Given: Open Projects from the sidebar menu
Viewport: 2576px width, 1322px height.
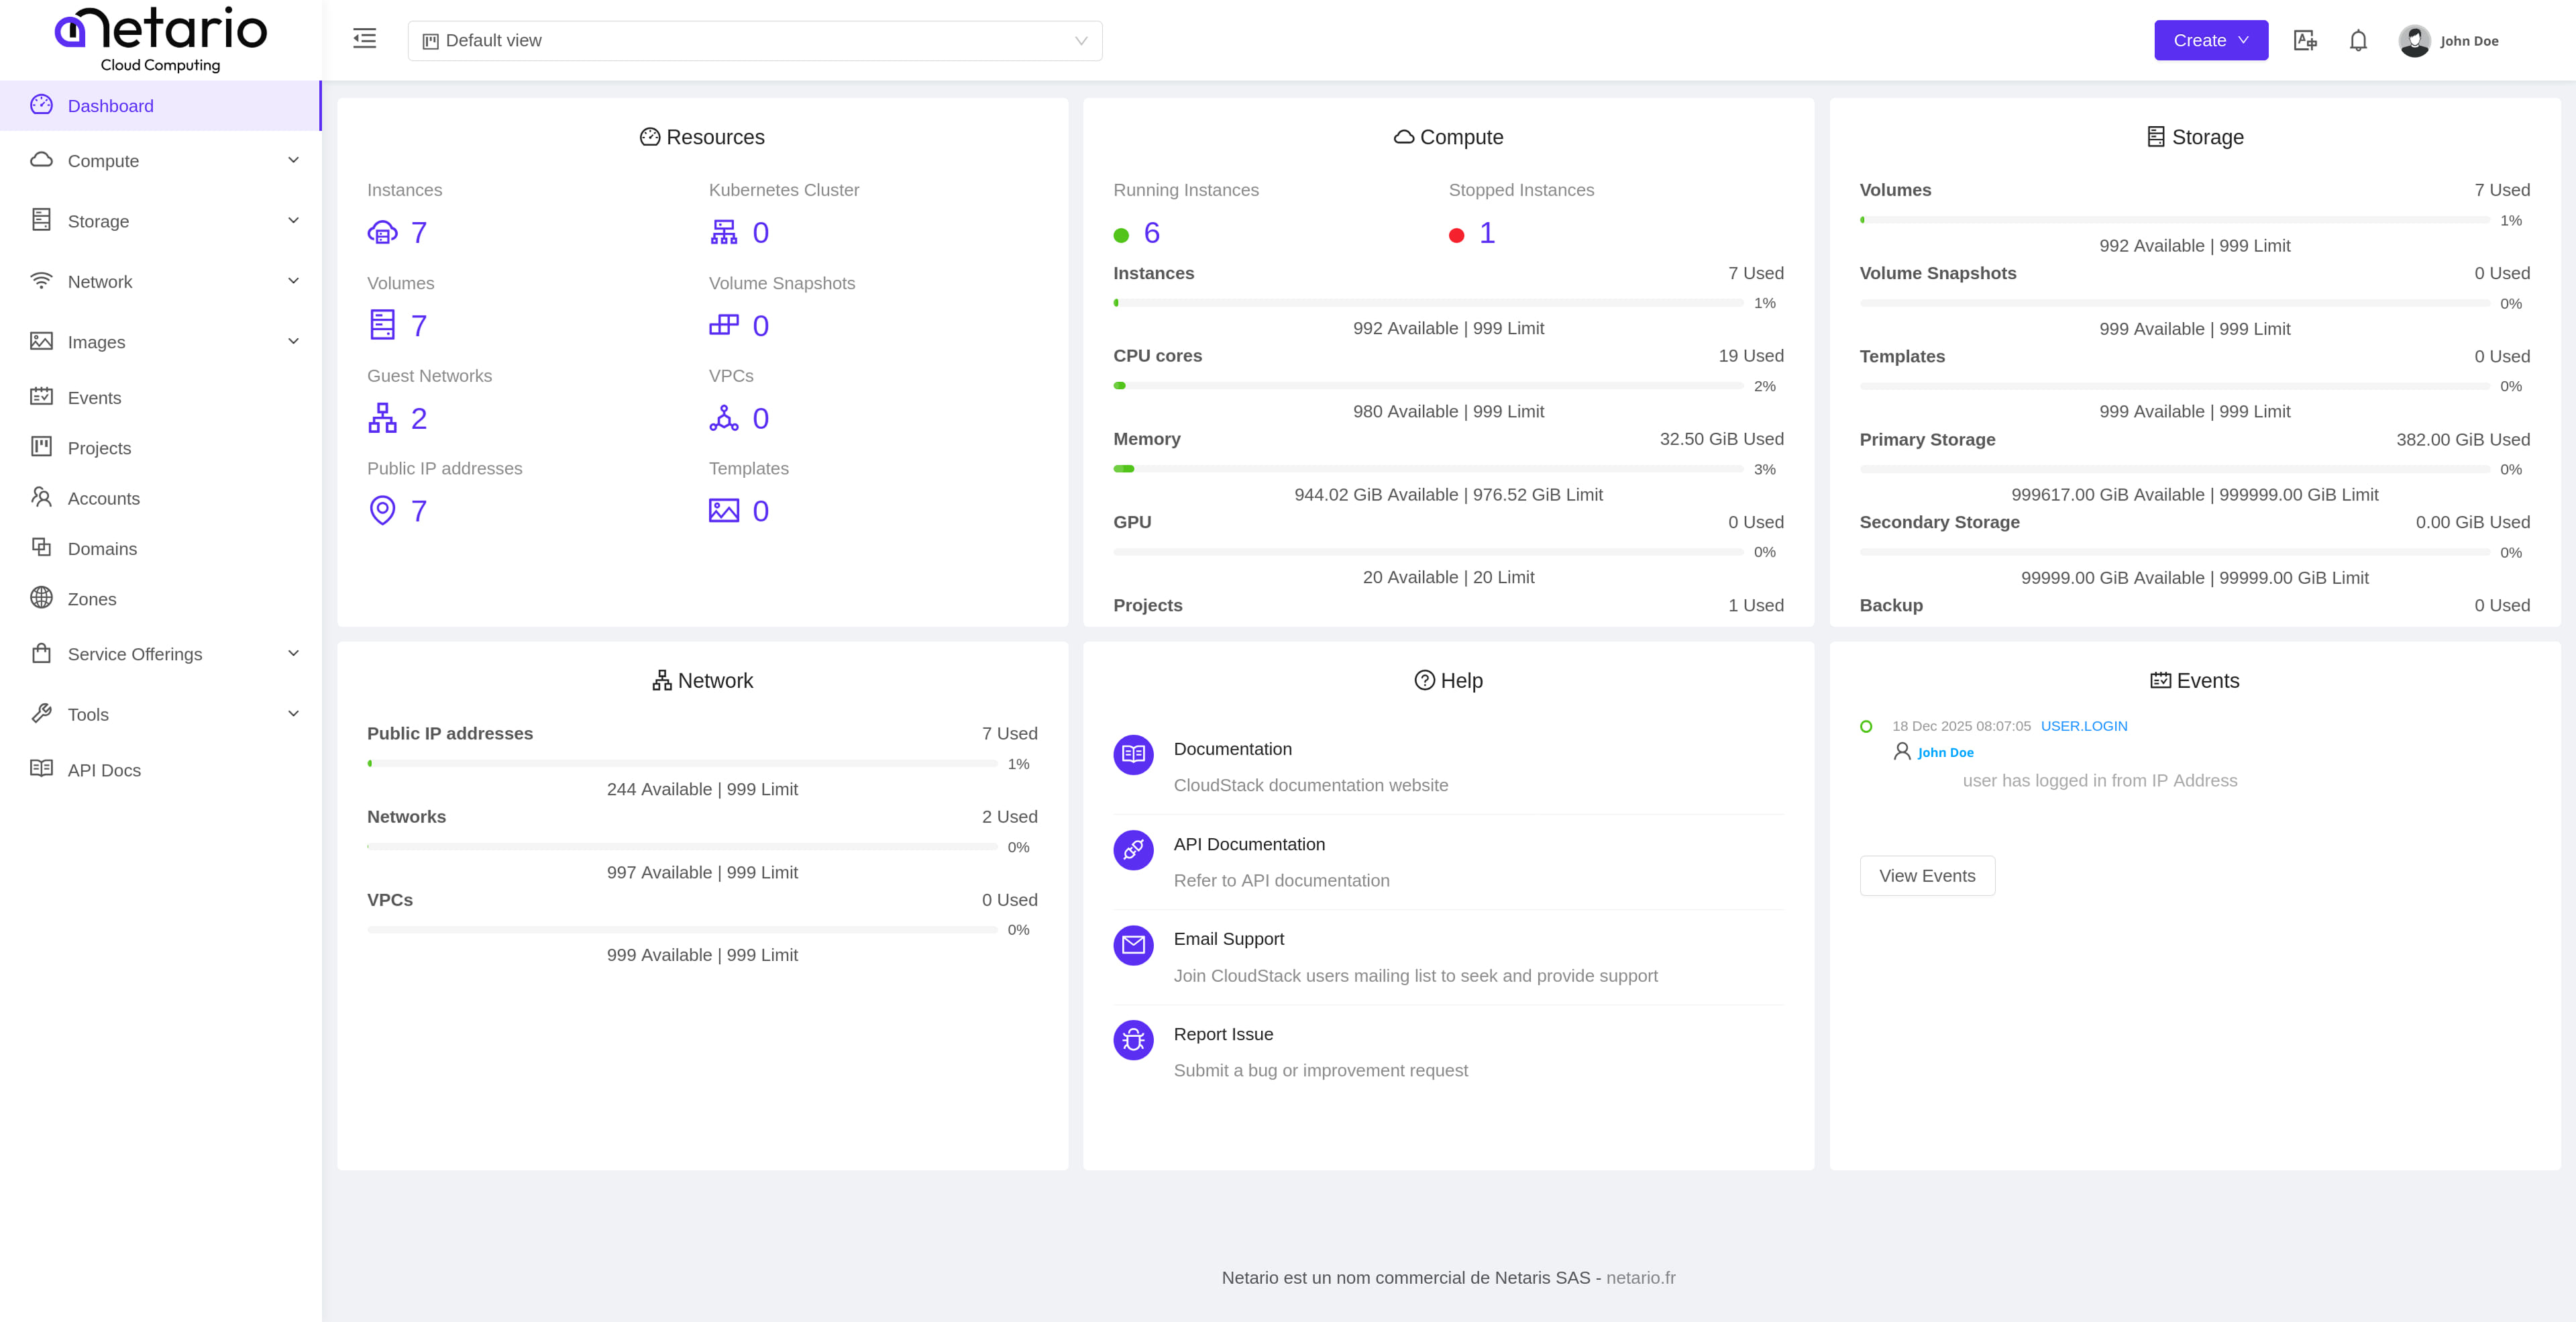Looking at the screenshot, I should coord(99,448).
